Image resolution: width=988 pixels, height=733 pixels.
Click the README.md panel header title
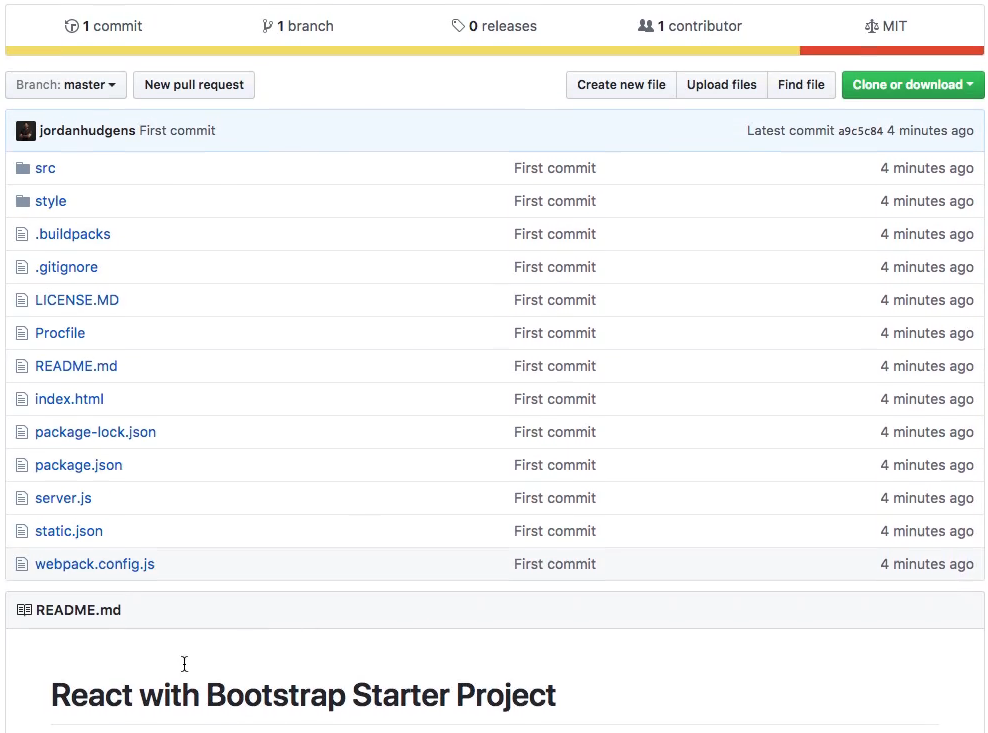(x=78, y=609)
